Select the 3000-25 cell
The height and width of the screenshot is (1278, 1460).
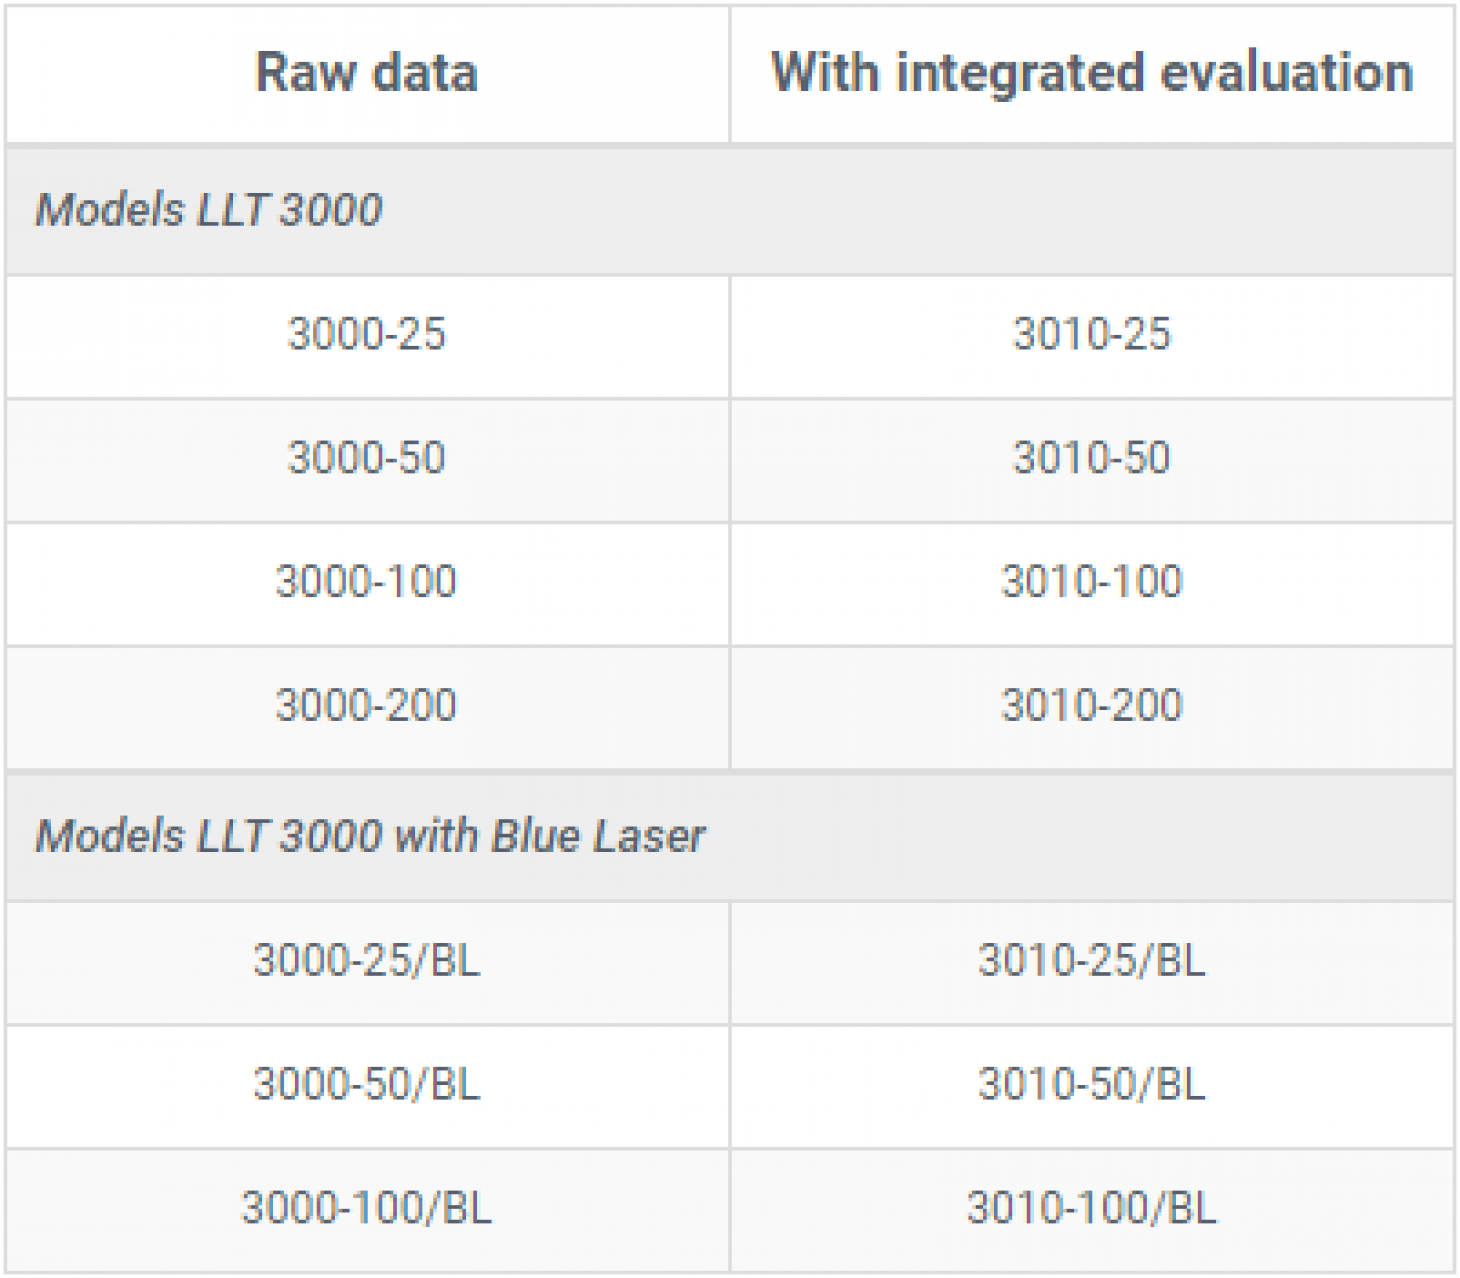(366, 334)
